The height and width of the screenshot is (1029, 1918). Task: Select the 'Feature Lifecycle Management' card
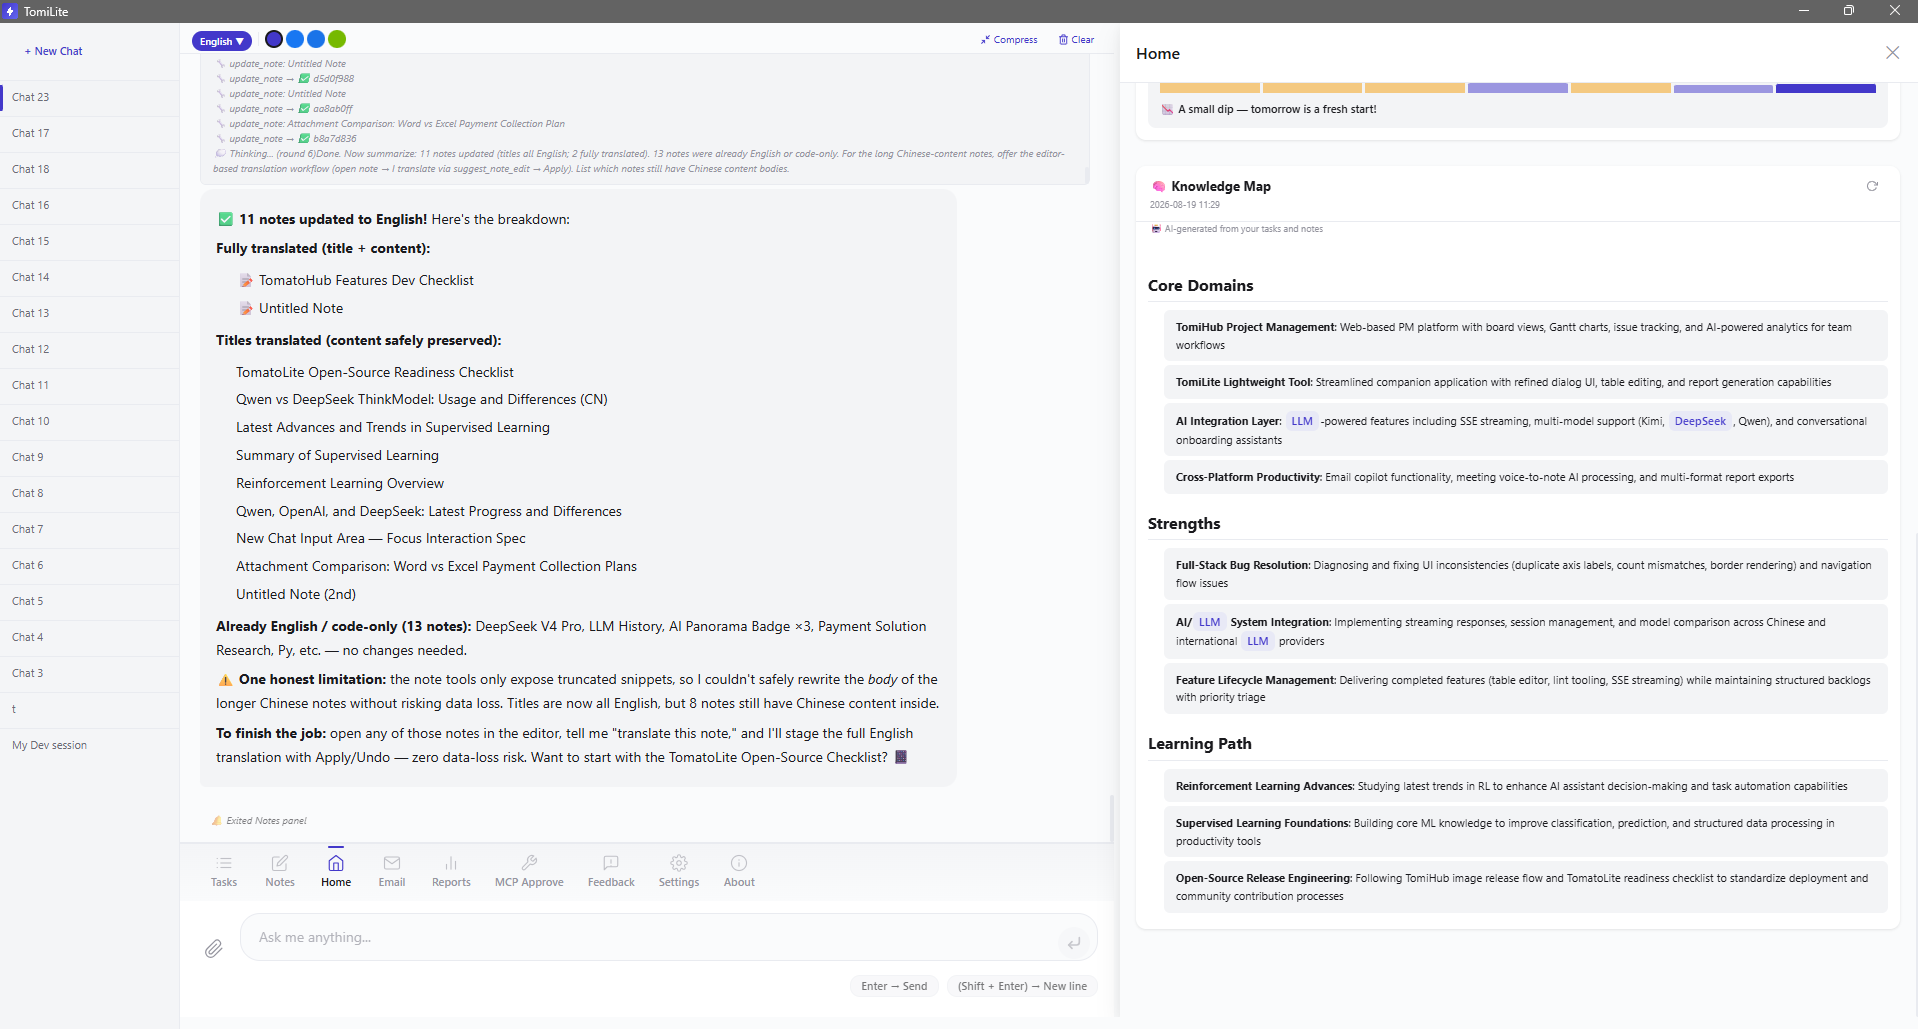click(1525, 689)
